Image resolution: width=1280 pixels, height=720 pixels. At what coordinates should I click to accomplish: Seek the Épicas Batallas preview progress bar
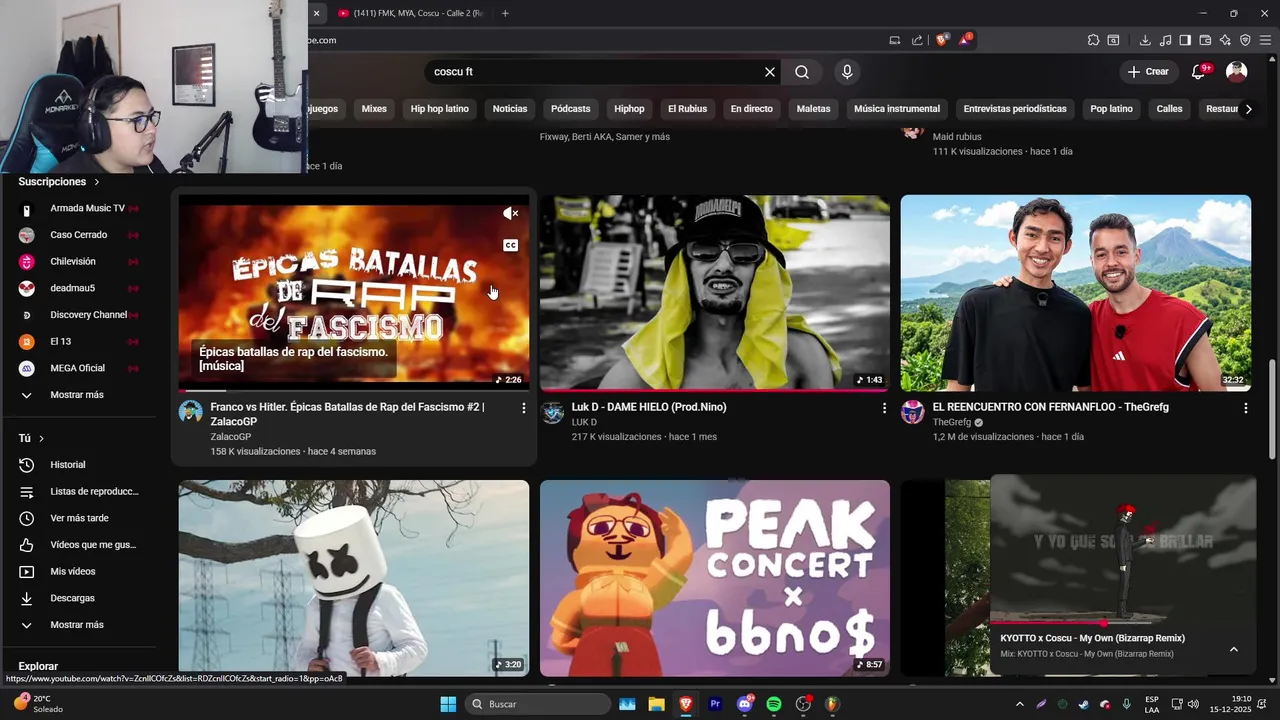[x=354, y=390]
